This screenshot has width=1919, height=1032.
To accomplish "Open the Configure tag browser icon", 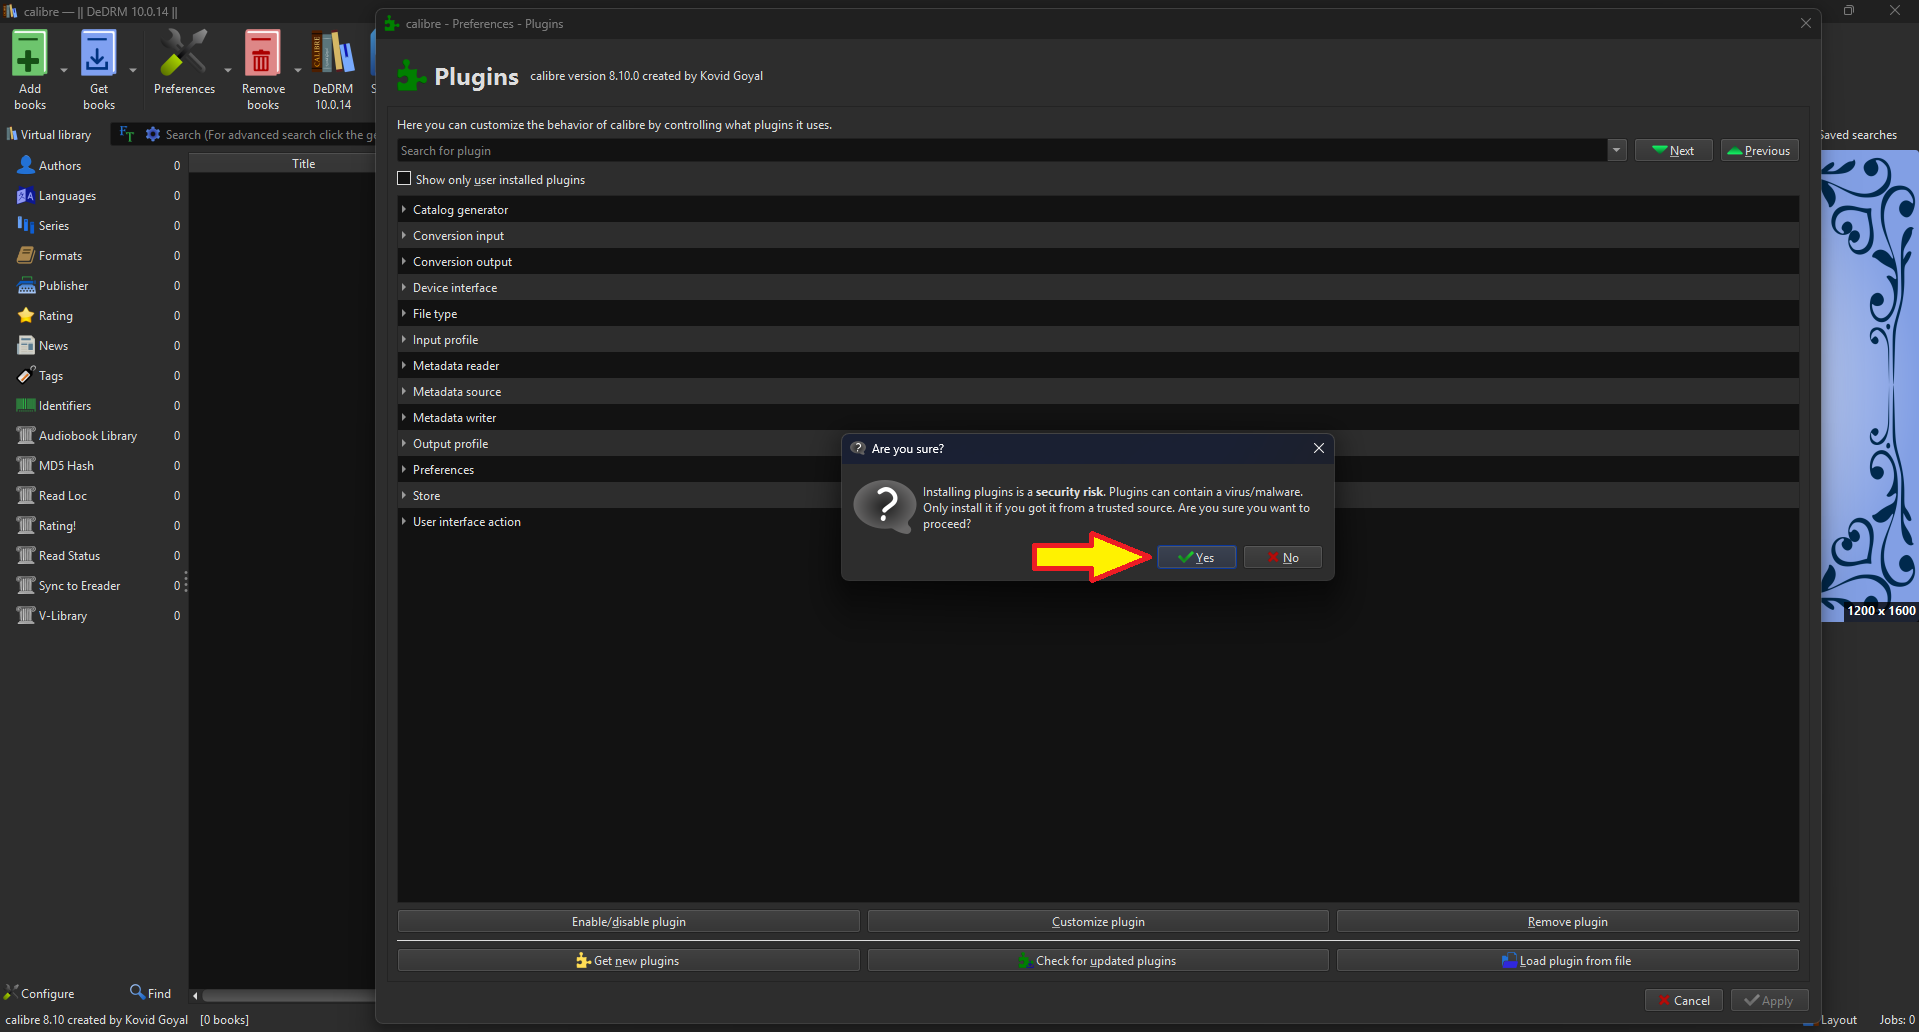I will click(x=12, y=992).
